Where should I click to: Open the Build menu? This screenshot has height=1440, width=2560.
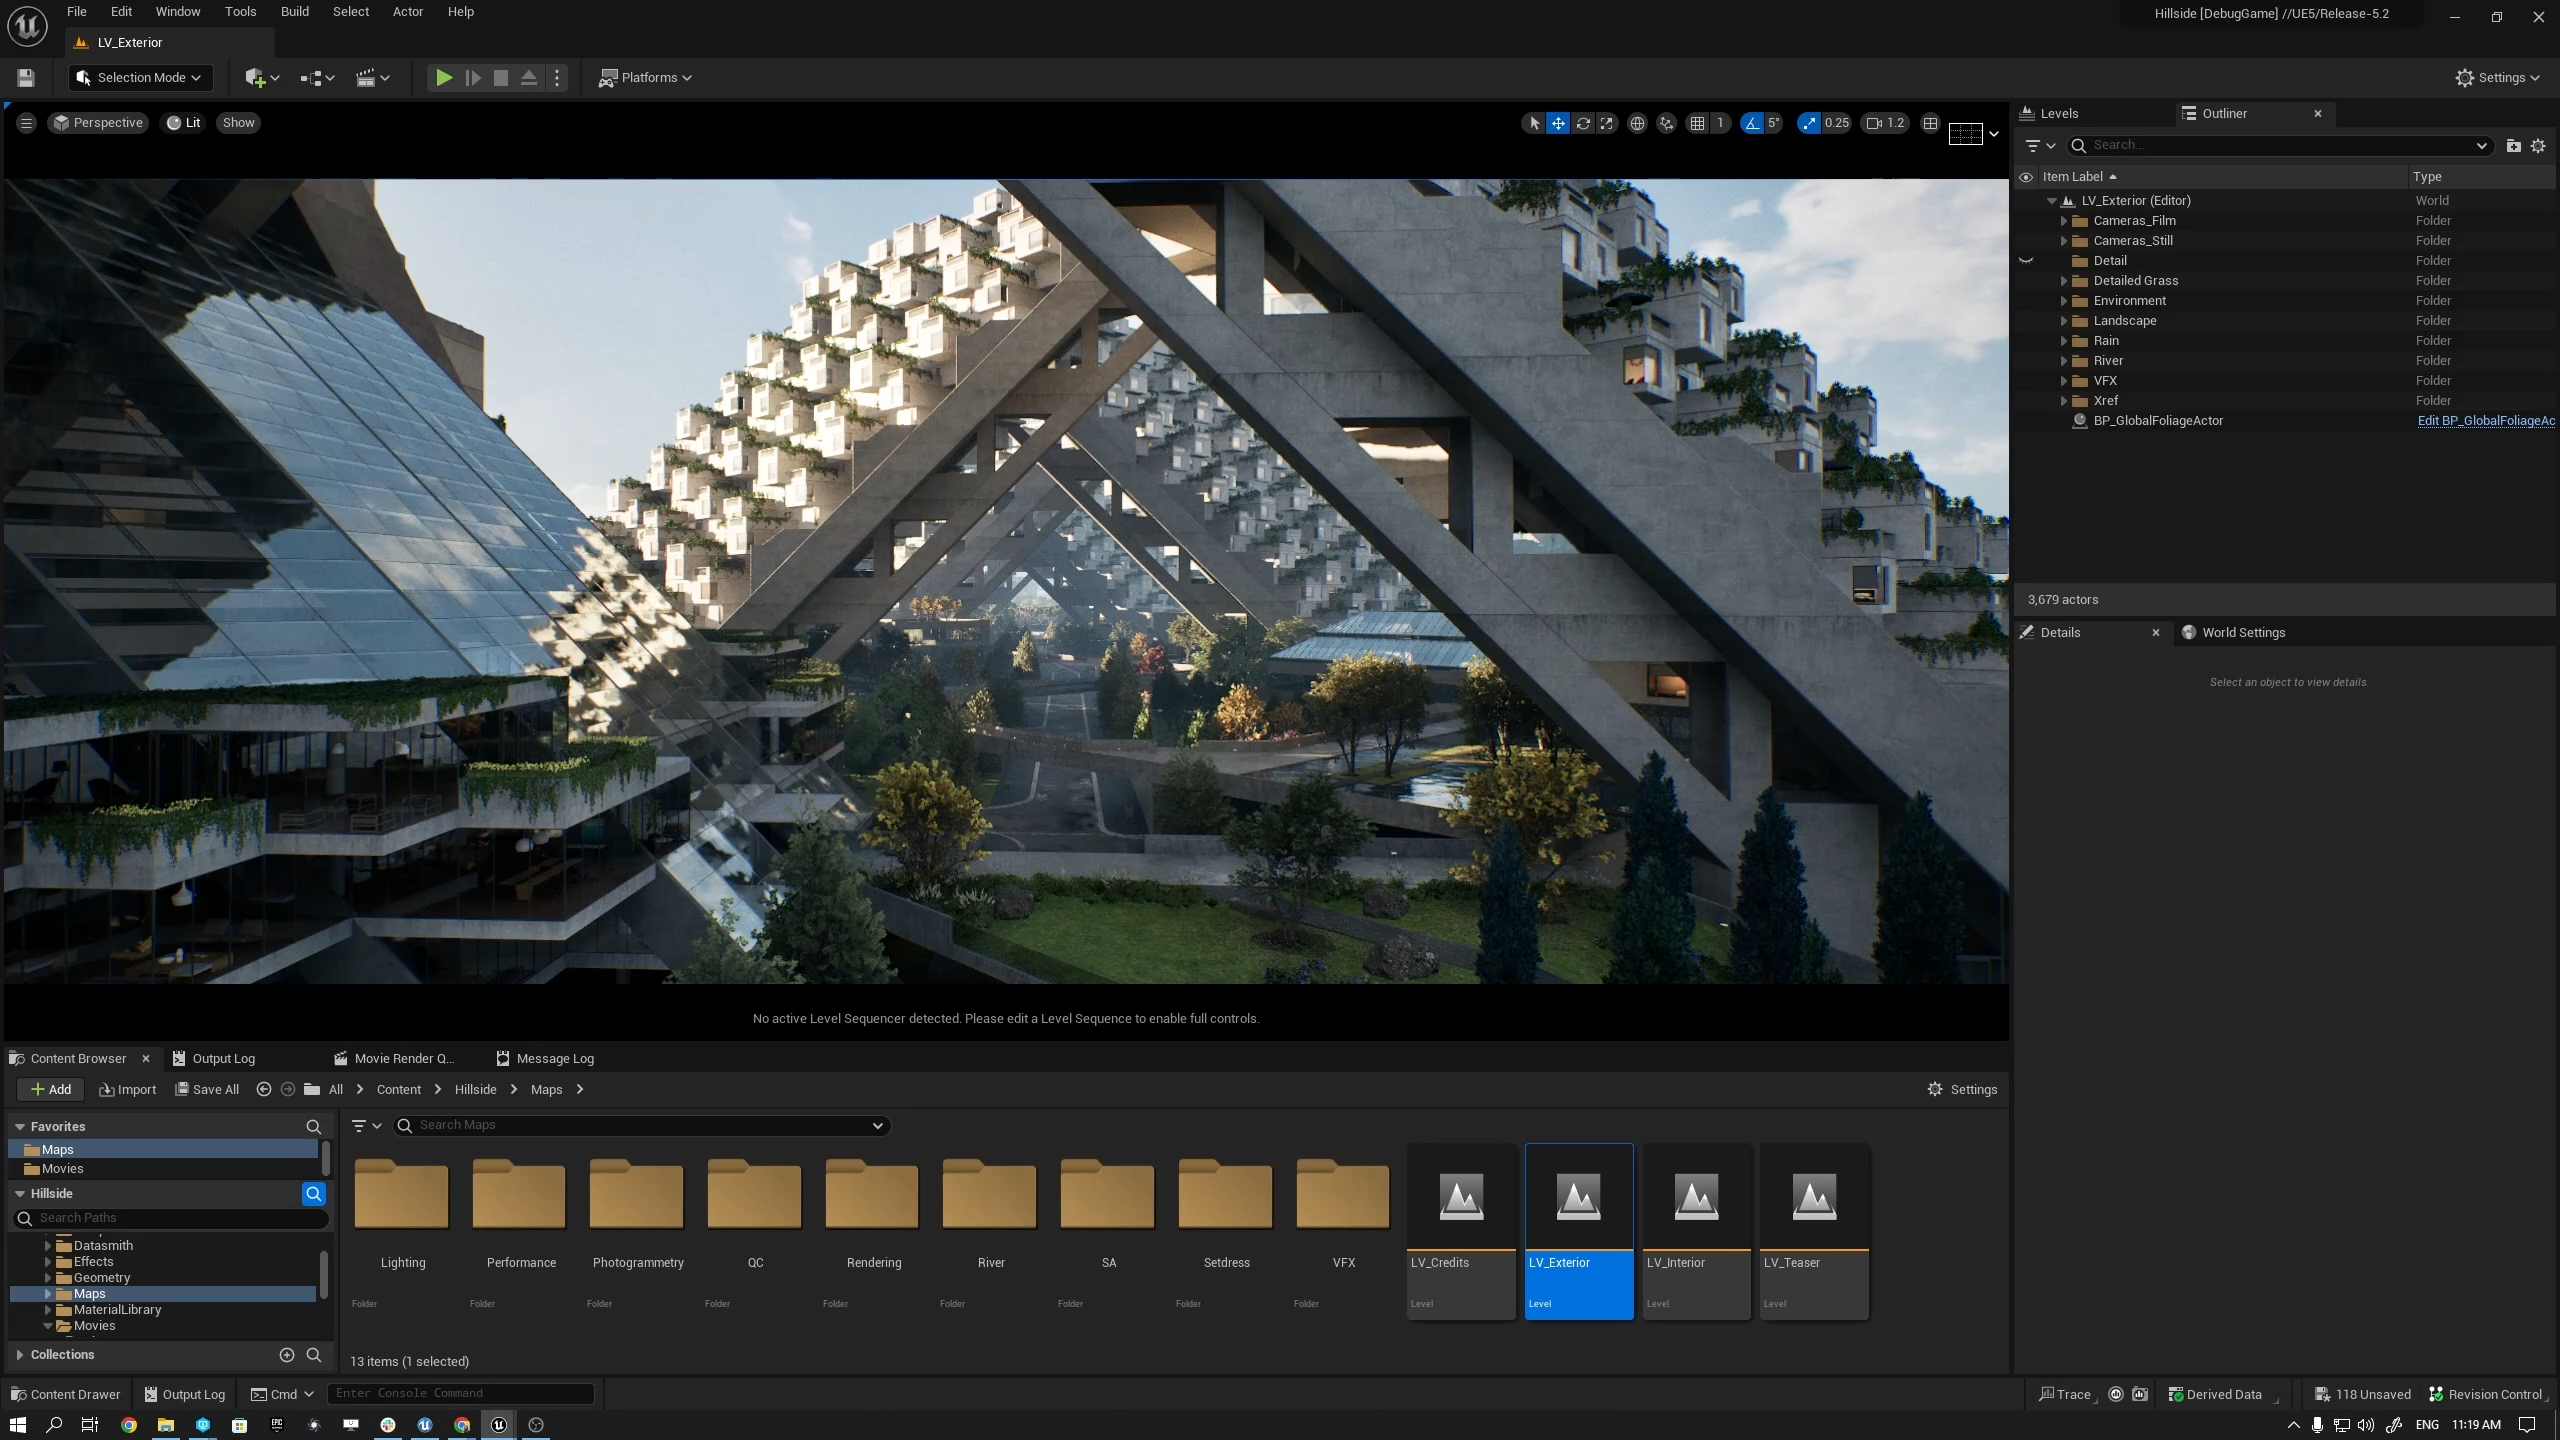(294, 12)
